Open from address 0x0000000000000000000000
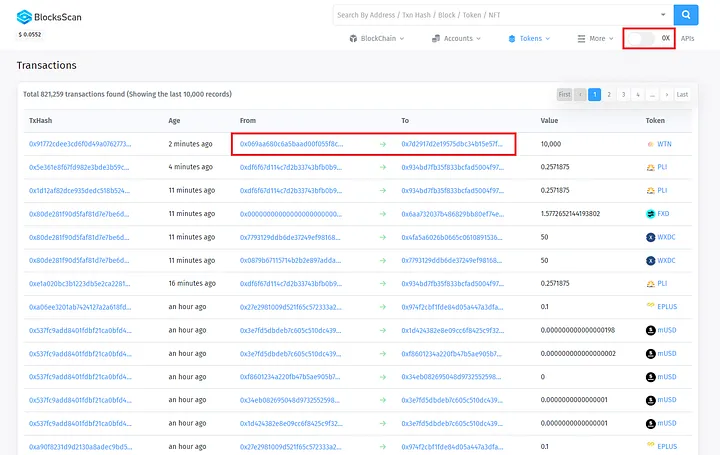Screen dimensions: 720x455 tap(291, 213)
